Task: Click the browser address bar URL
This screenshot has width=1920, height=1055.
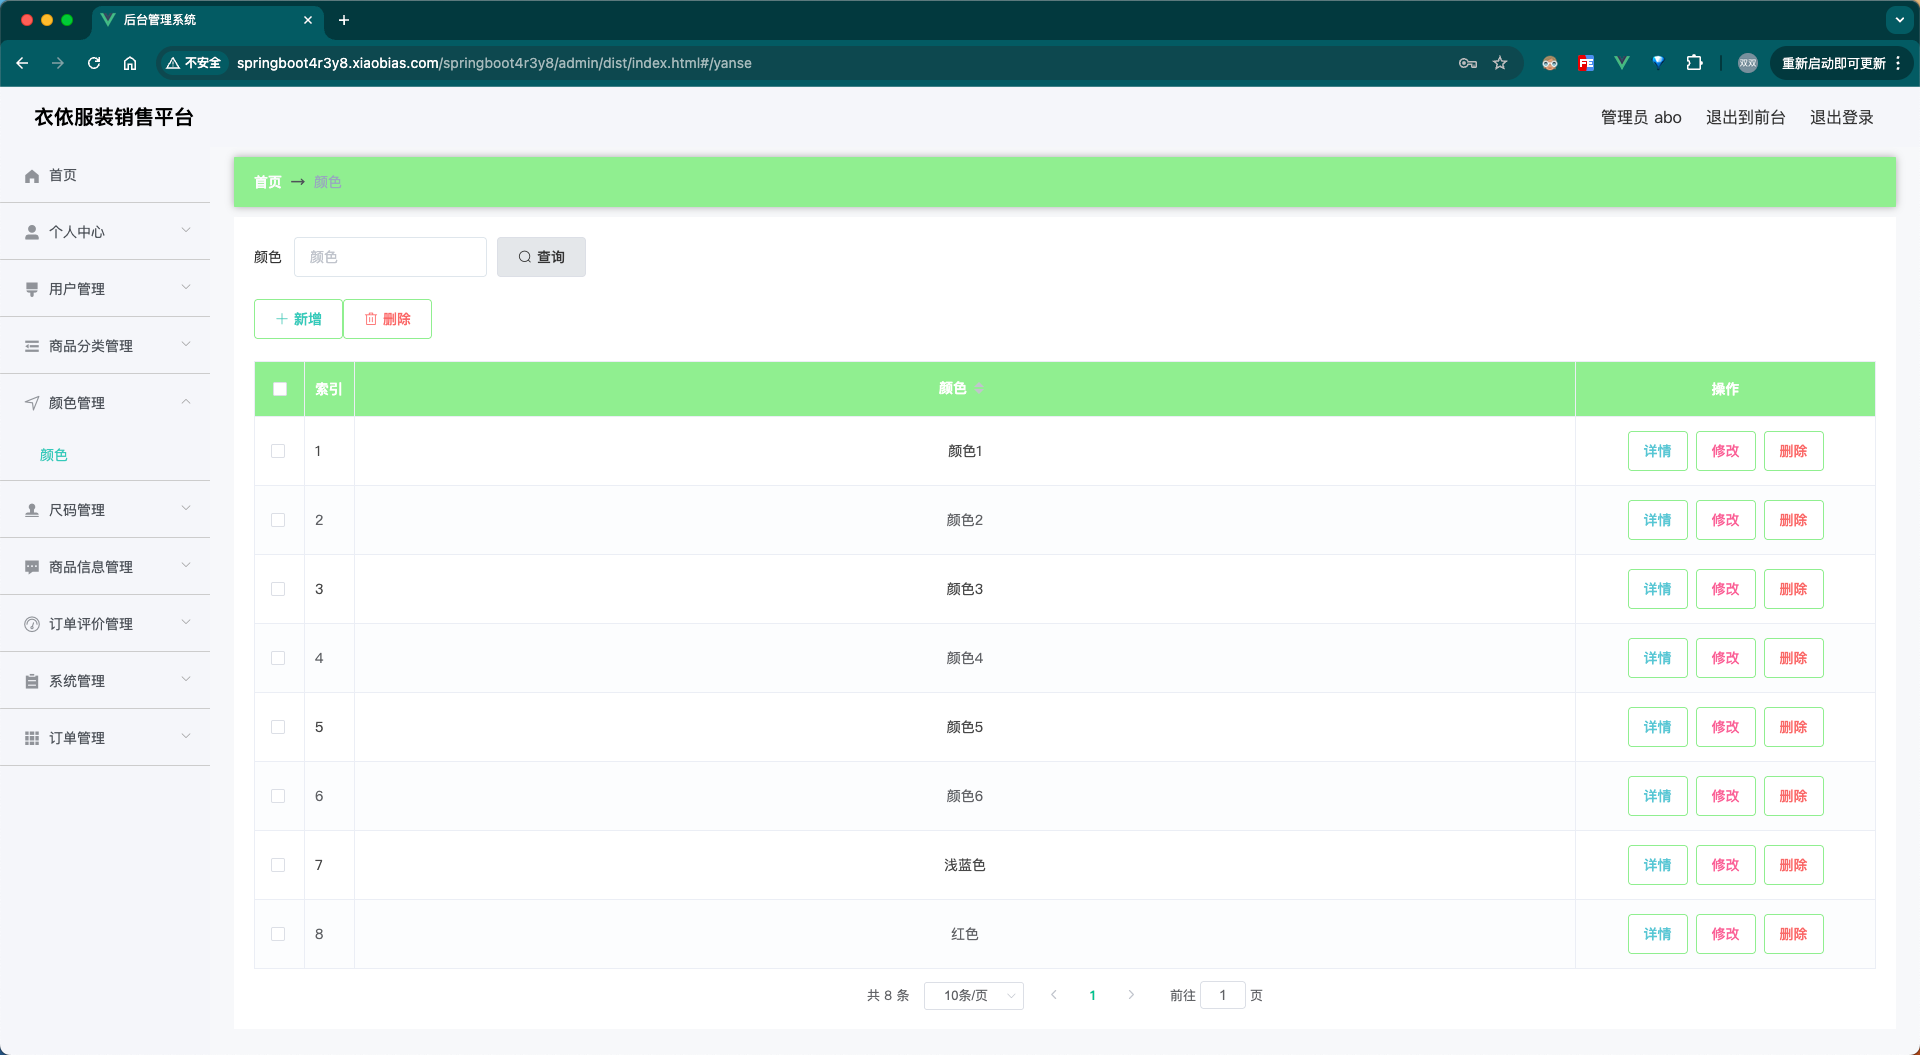Action: coord(494,63)
